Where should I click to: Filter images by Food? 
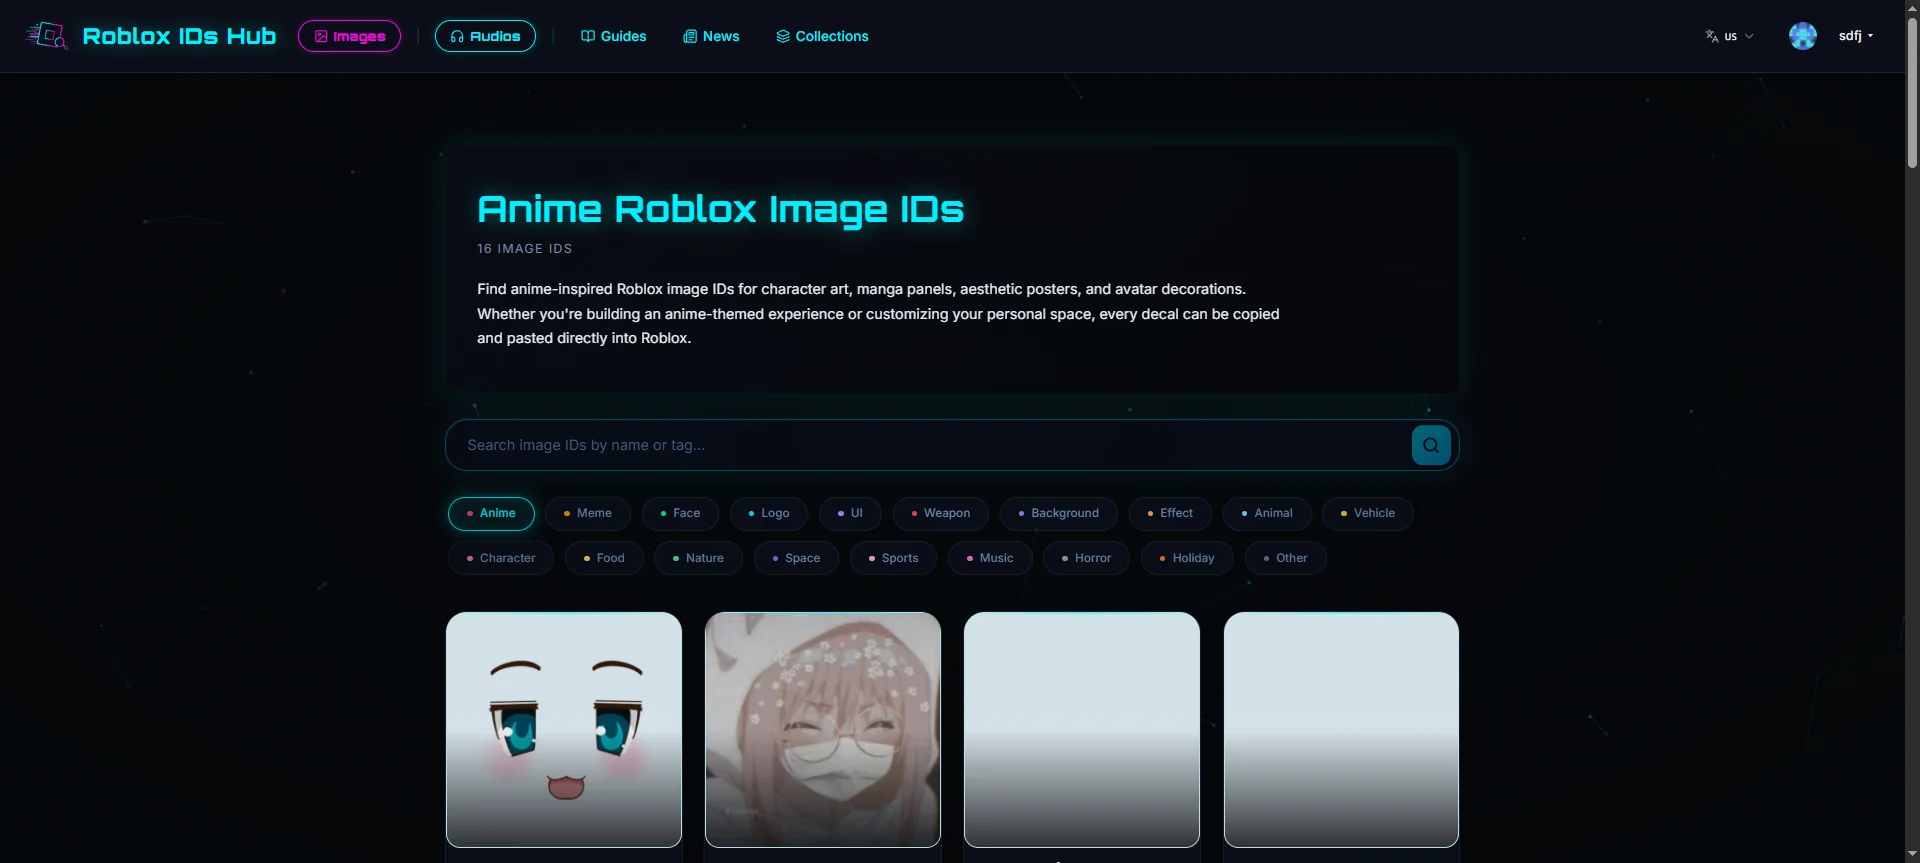tap(604, 559)
